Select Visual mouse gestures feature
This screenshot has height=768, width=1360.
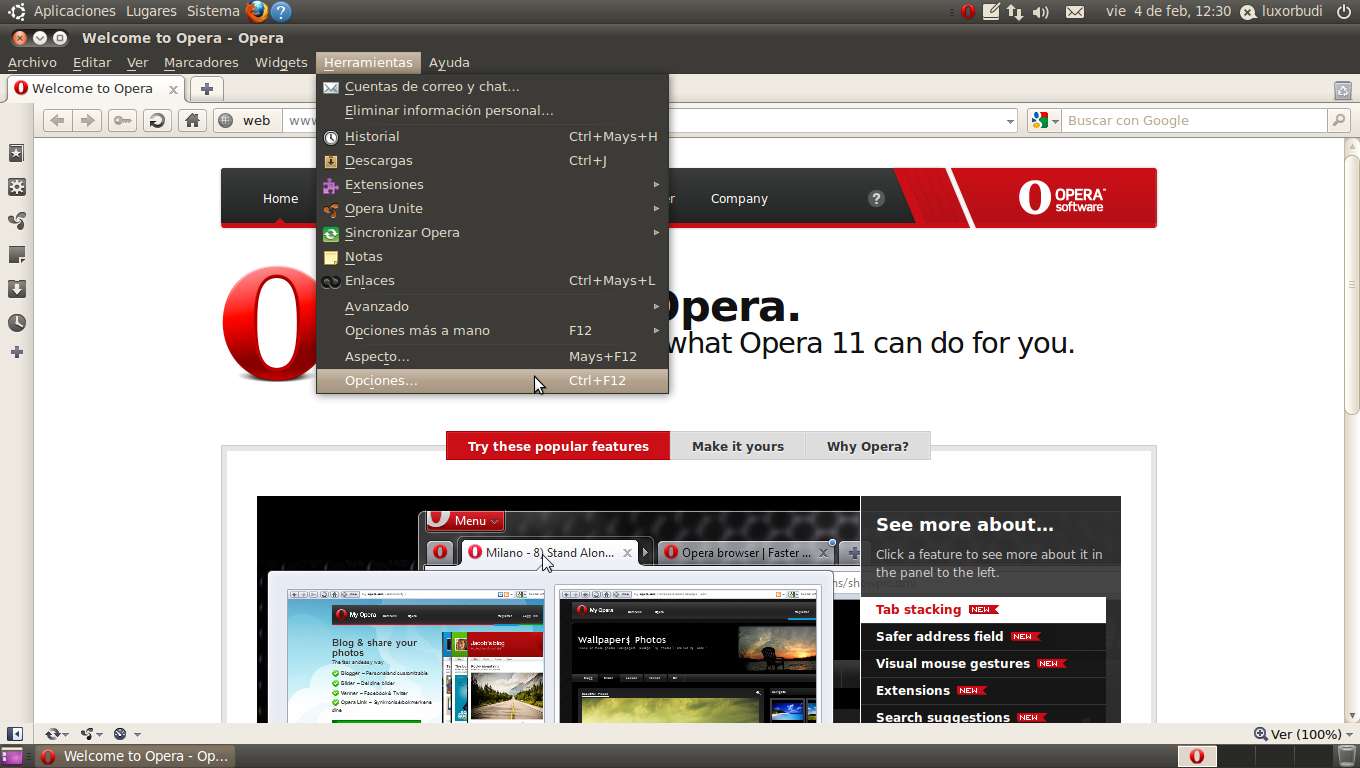click(983, 663)
